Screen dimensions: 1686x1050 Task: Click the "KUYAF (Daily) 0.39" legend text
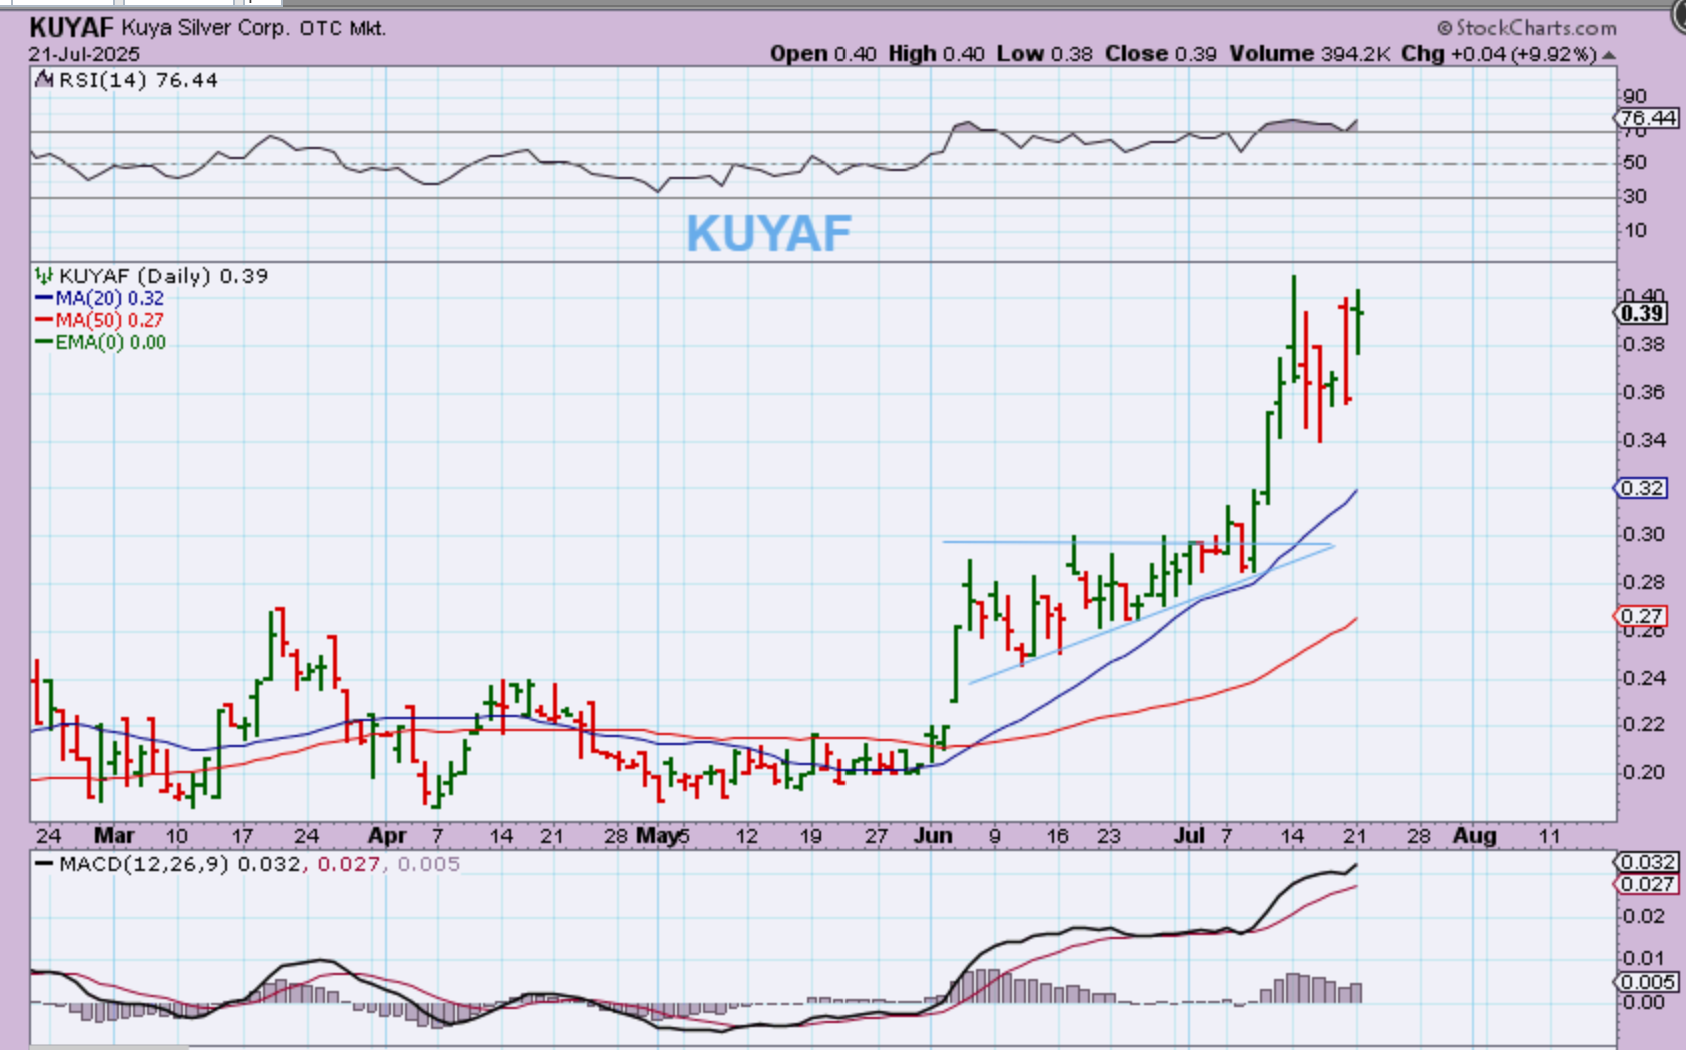(164, 276)
